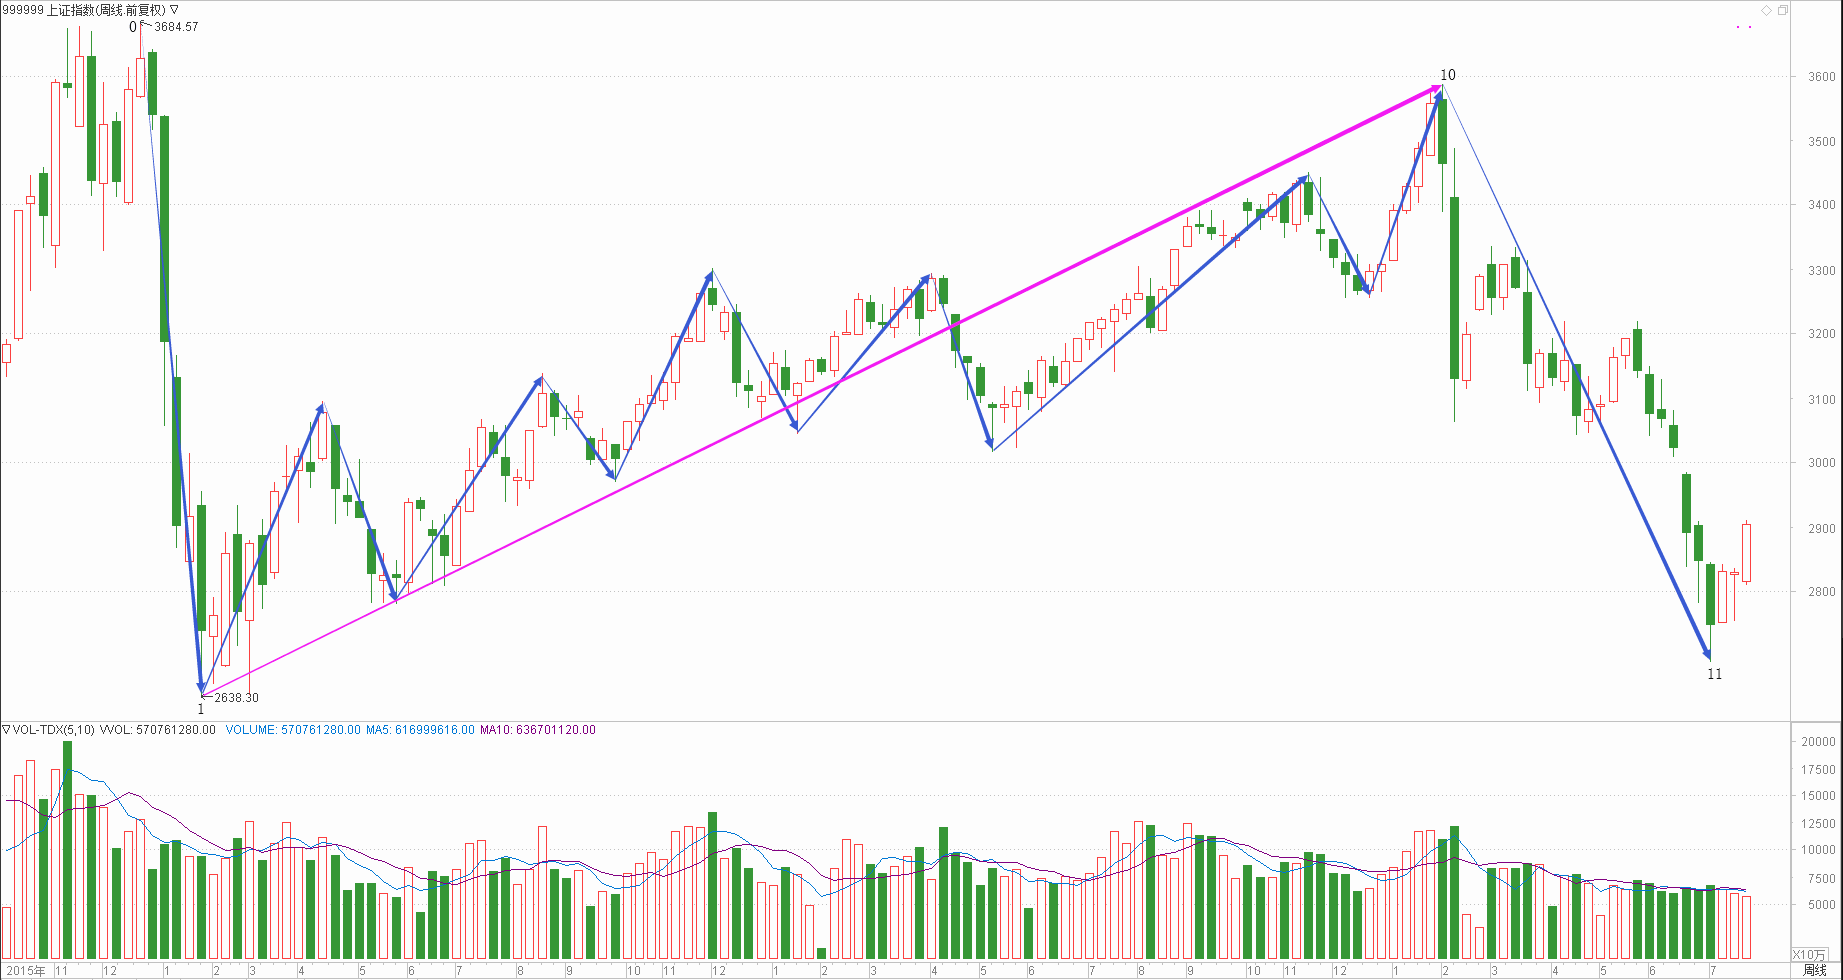Open the dropdown triangle beside 上证指数 title
Screen dimensions: 1843x980
pos(174,10)
